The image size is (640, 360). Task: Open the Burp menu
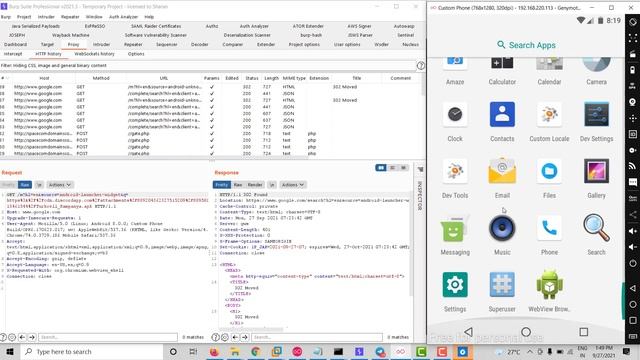point(6,17)
